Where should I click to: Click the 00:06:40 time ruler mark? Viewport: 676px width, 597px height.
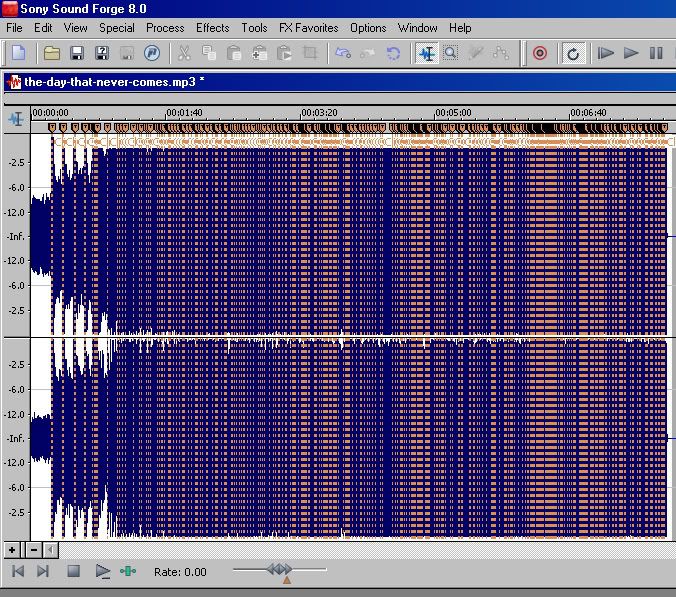pos(588,113)
